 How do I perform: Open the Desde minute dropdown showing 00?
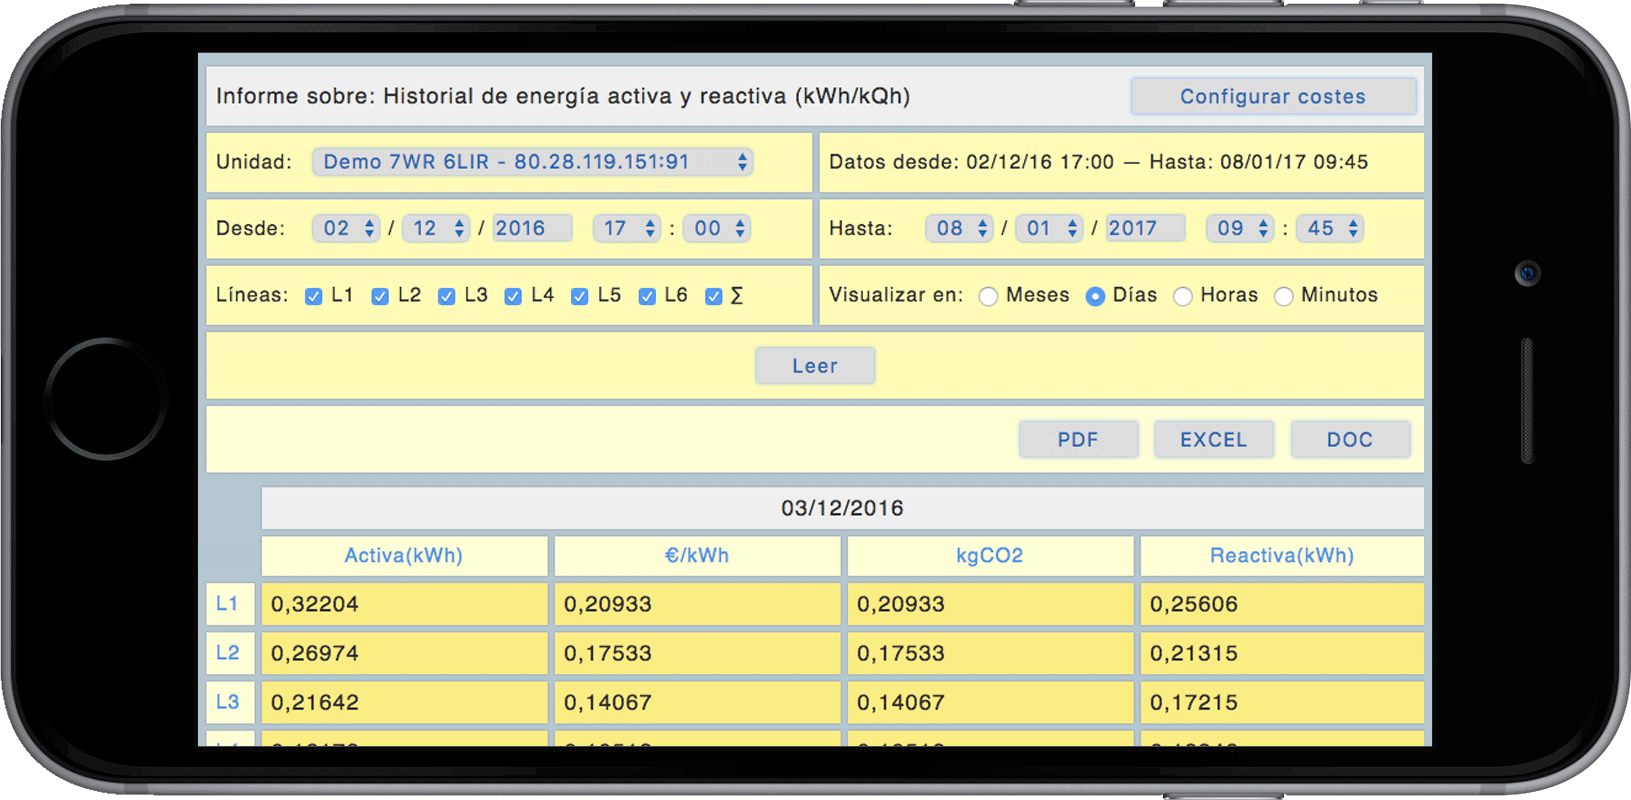(717, 228)
